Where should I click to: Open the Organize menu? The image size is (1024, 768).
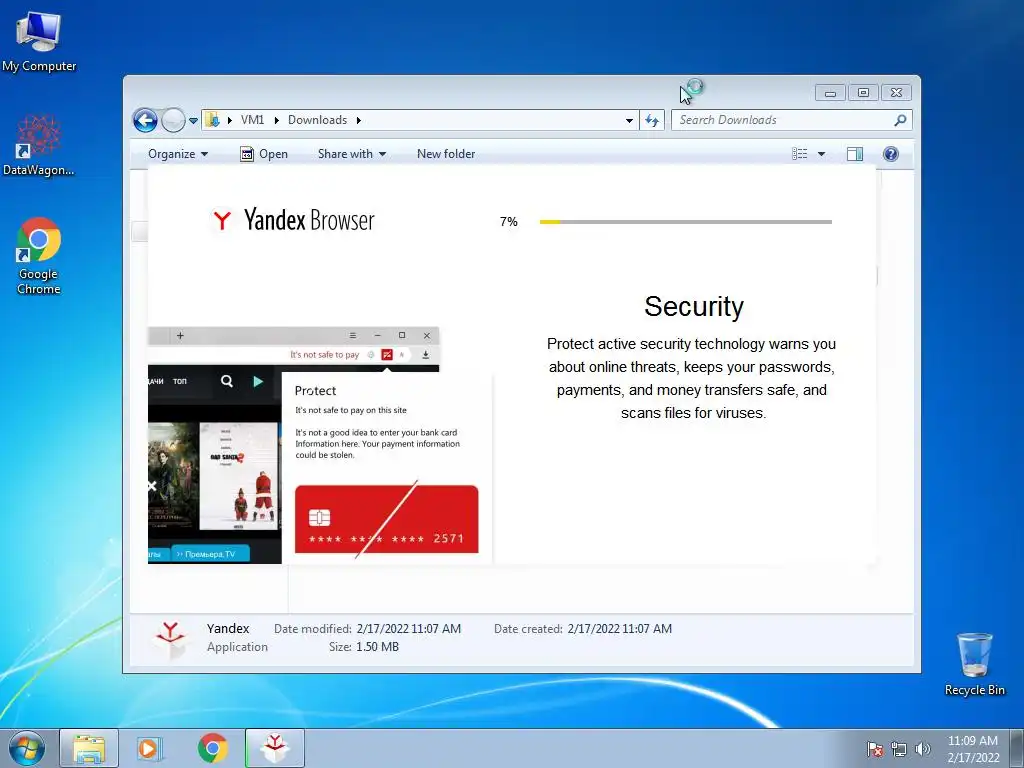coord(178,154)
